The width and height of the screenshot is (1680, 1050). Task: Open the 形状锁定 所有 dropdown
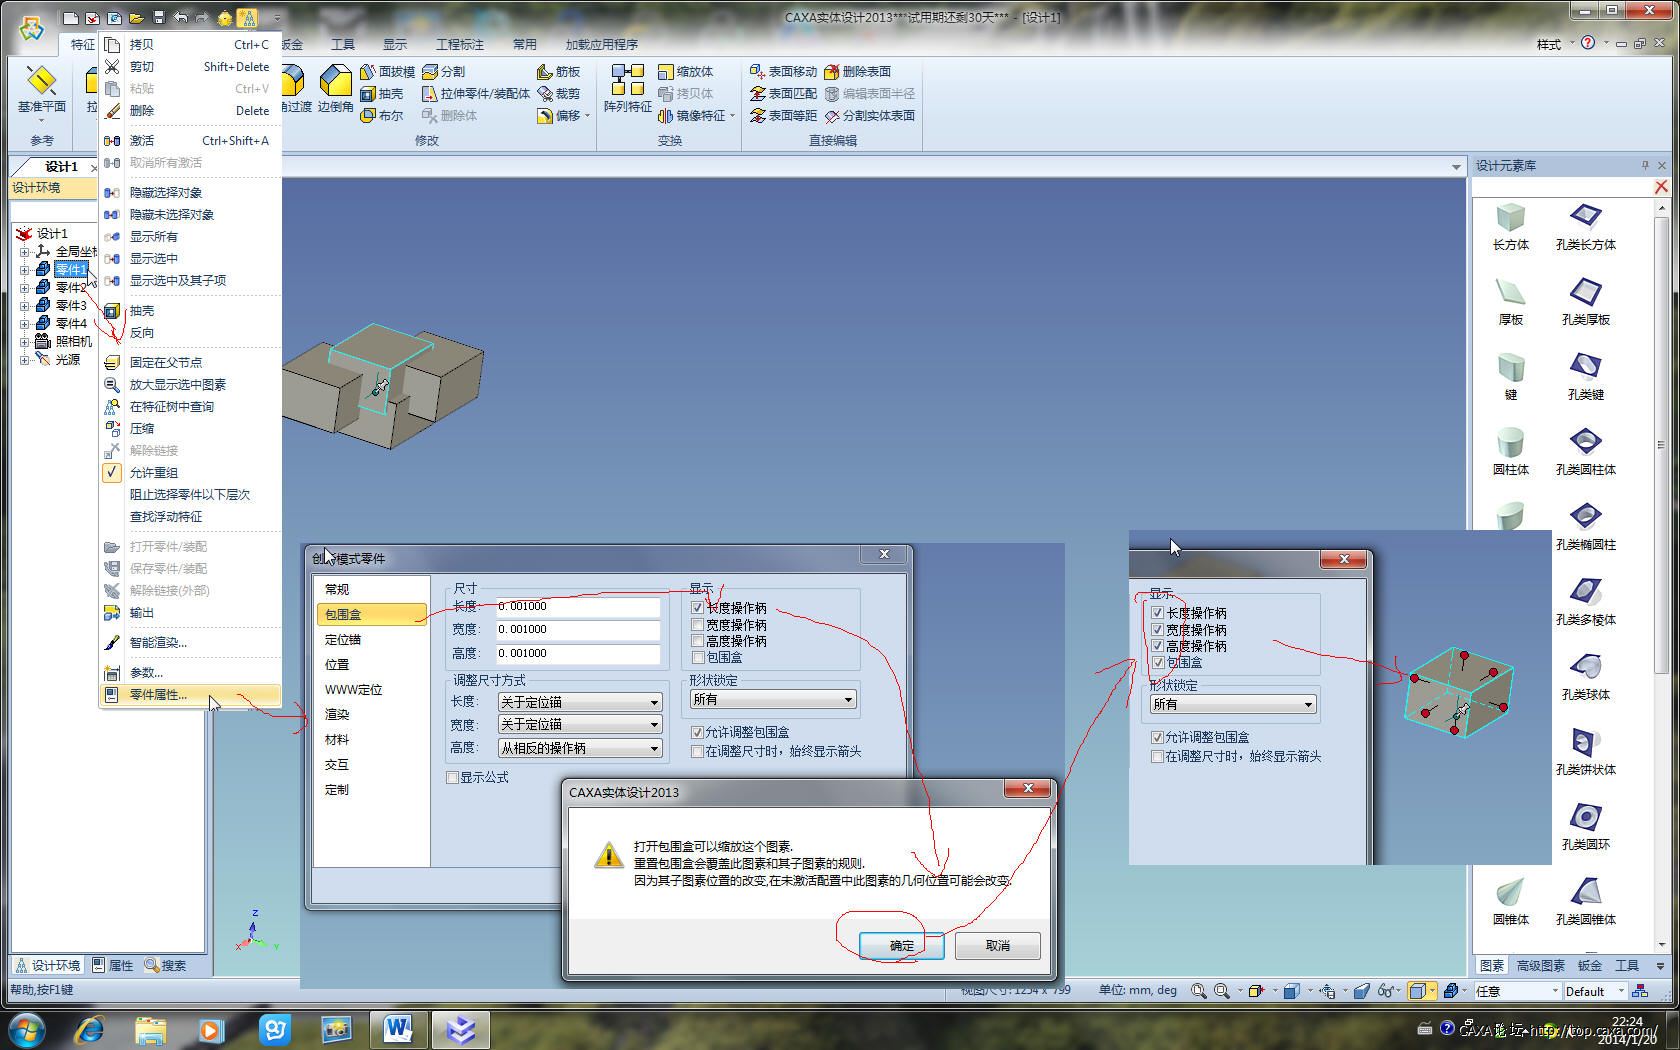[x=773, y=700]
